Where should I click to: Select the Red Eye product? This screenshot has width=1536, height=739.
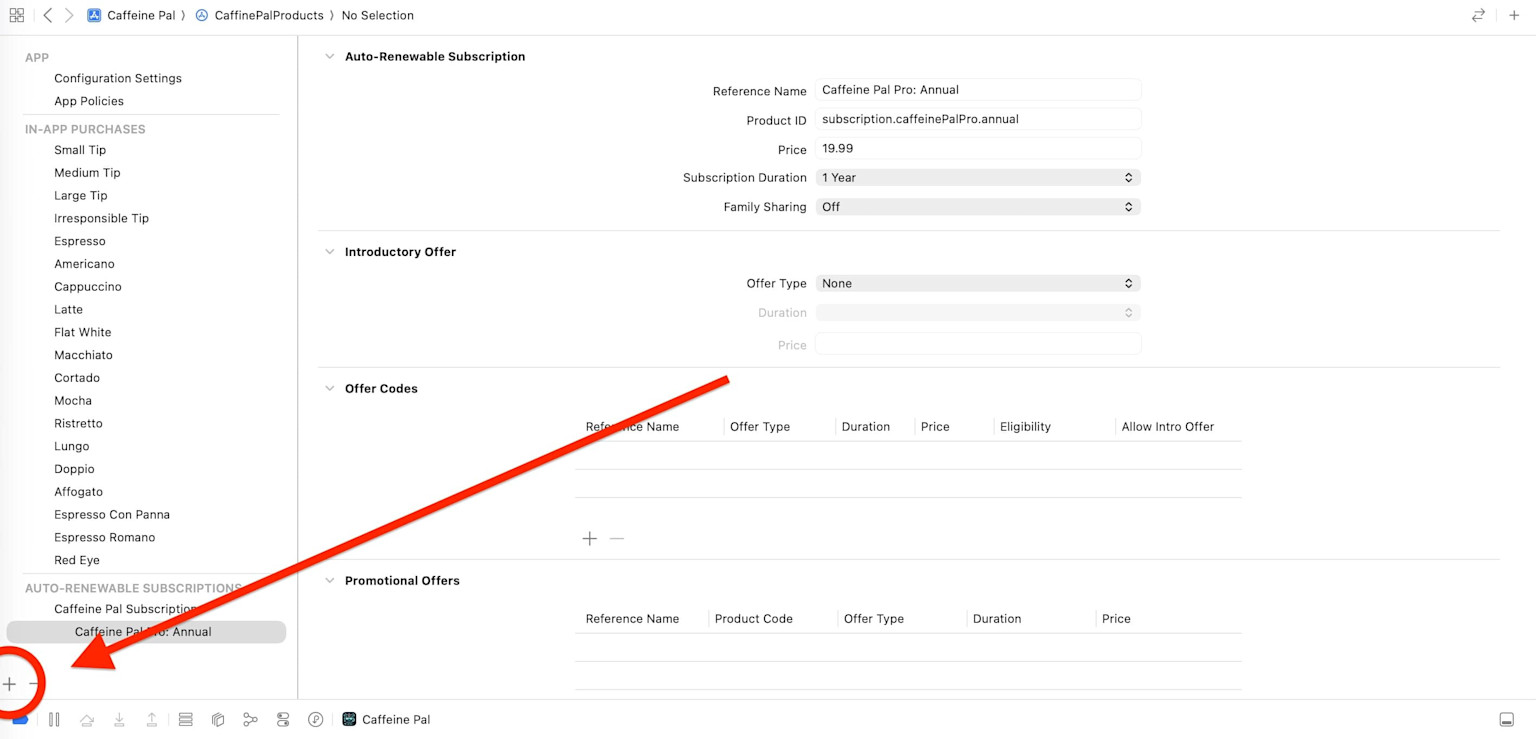pos(77,561)
